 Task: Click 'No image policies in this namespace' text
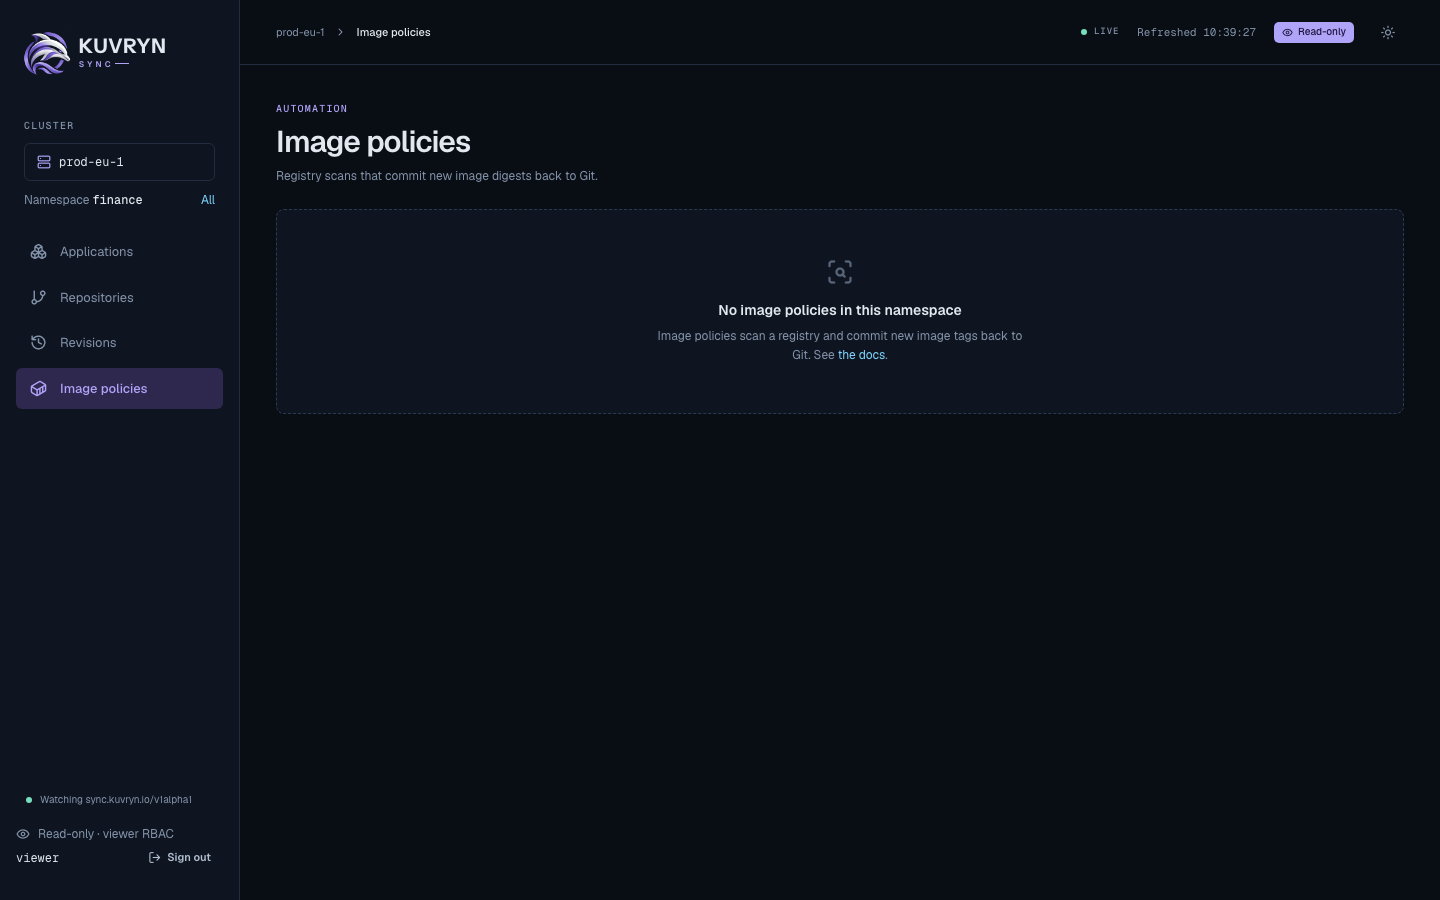[x=840, y=310]
